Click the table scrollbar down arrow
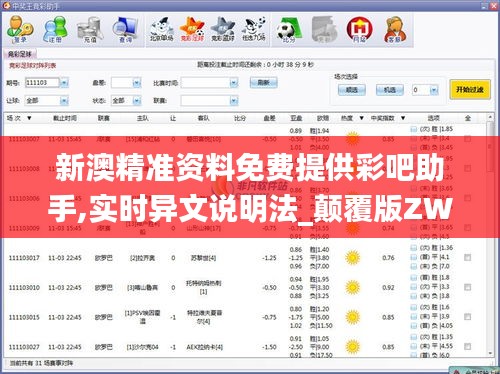This screenshot has height=374, width=500. click(490, 353)
